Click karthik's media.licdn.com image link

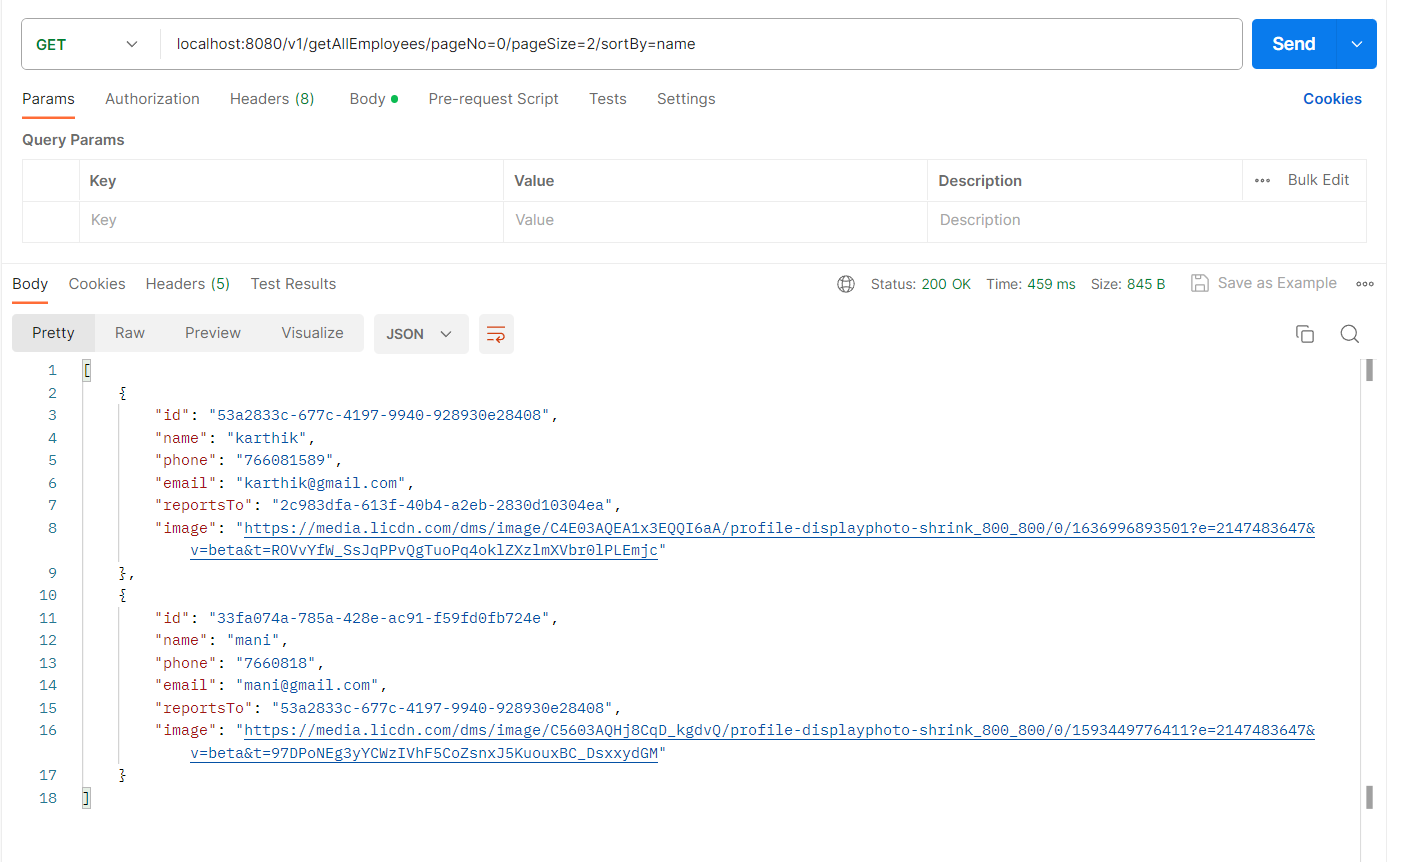coord(700,527)
